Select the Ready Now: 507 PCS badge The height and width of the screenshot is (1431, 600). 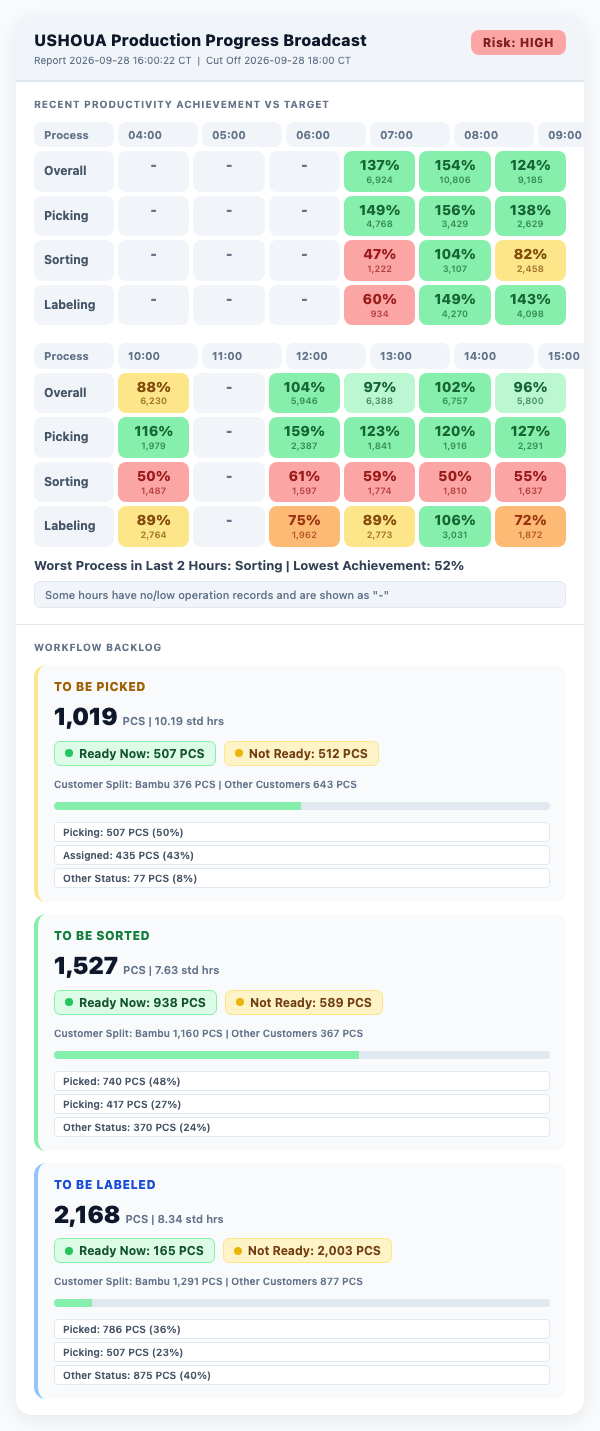click(136, 753)
